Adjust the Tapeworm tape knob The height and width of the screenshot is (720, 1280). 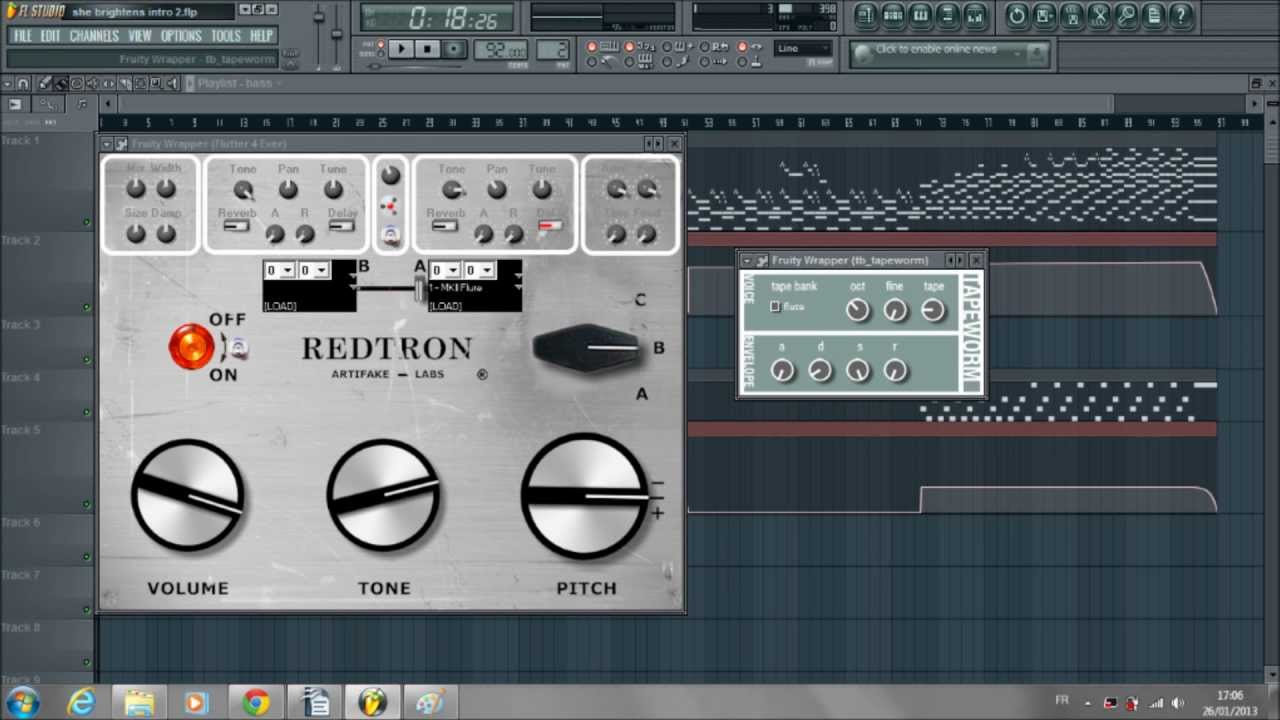[932, 311]
